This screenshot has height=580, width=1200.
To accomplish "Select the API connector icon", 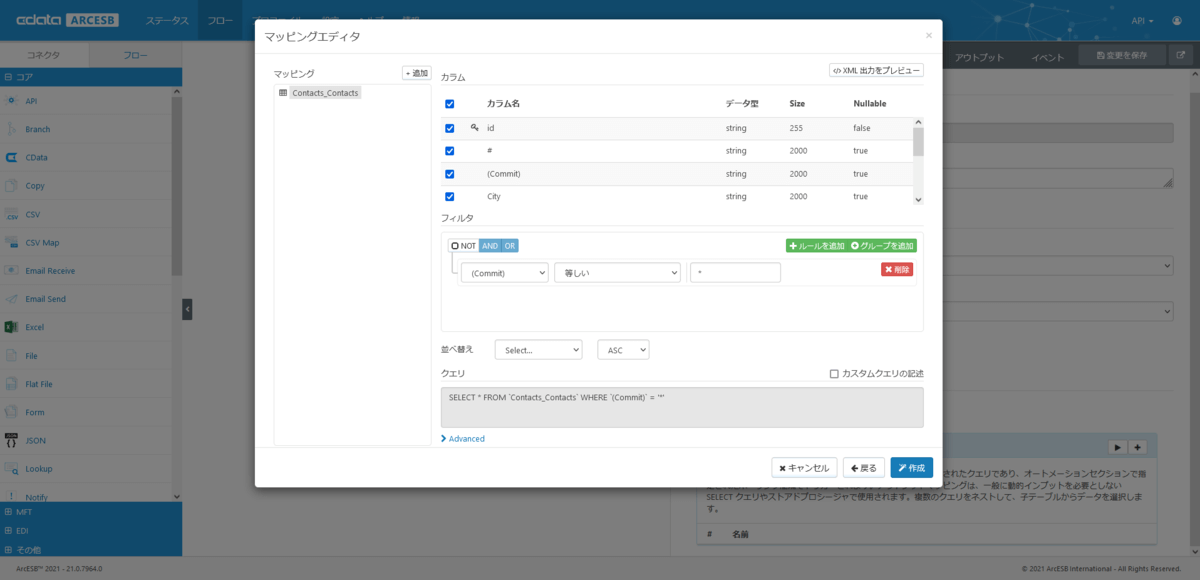I will [12, 101].
